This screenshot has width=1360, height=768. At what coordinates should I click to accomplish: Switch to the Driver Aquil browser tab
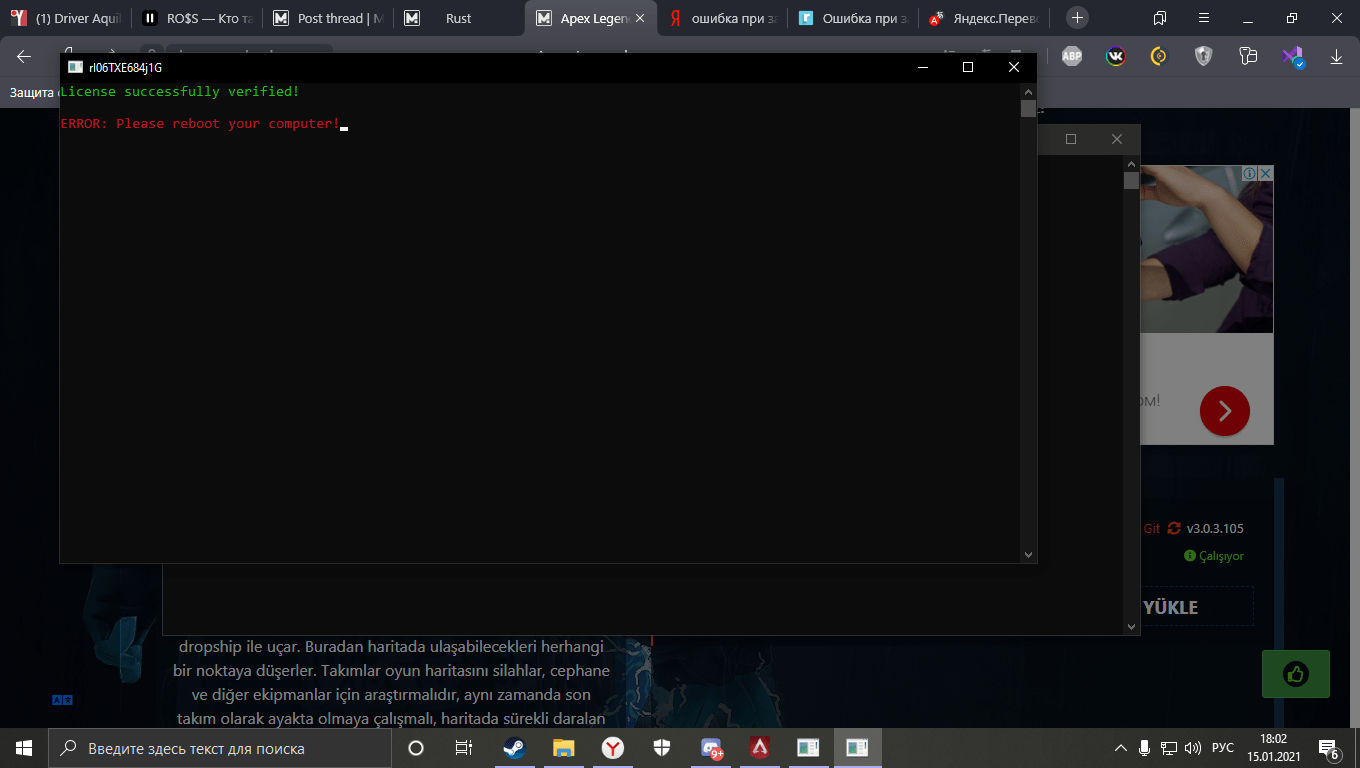tap(66, 18)
